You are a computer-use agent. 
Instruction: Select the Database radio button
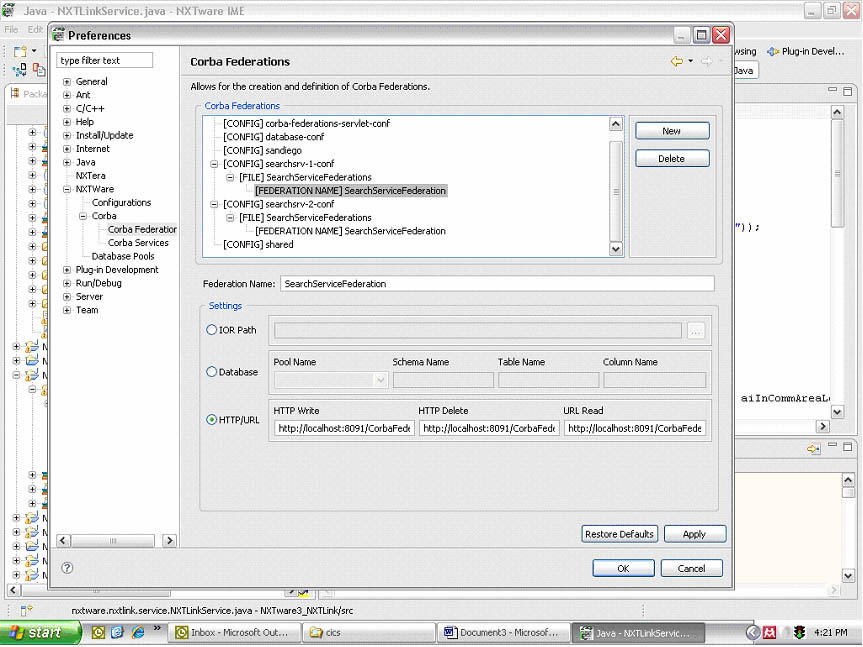pos(213,371)
